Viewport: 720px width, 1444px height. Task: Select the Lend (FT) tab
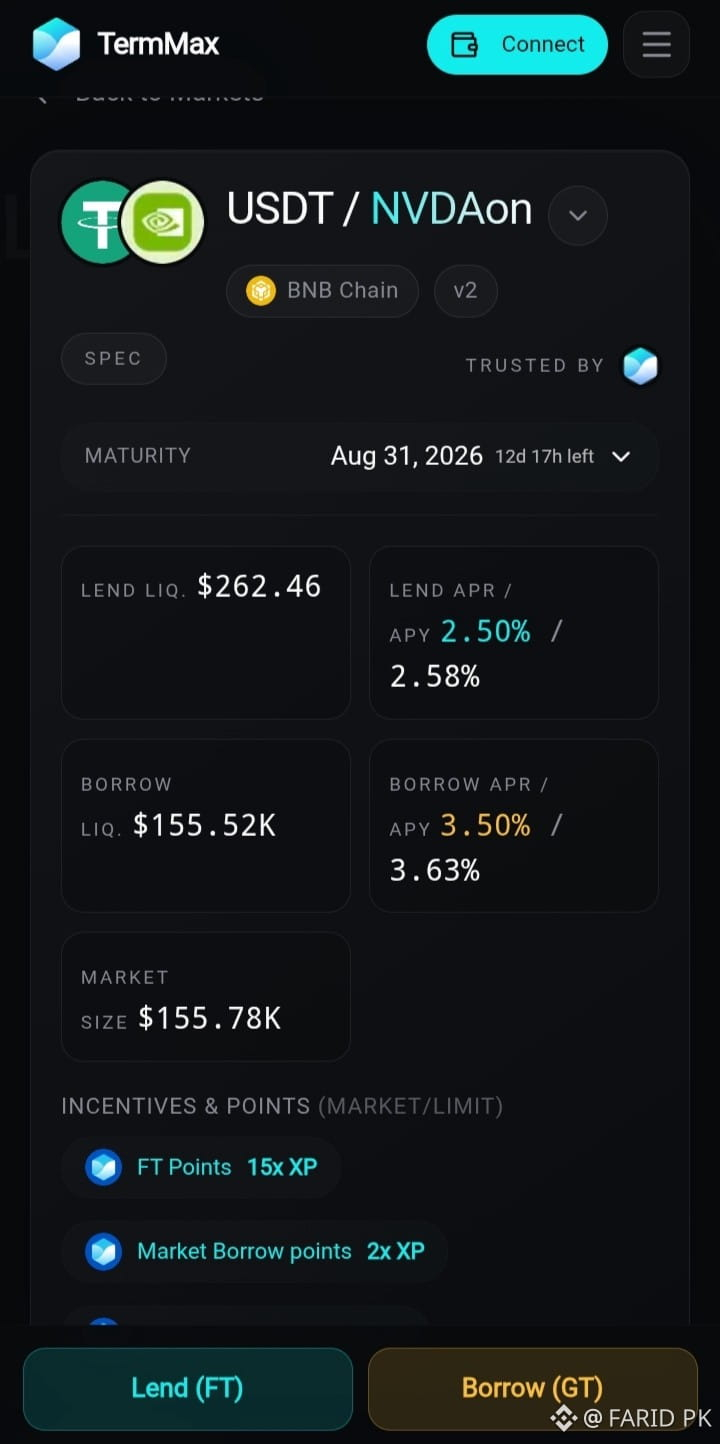tap(188, 1389)
